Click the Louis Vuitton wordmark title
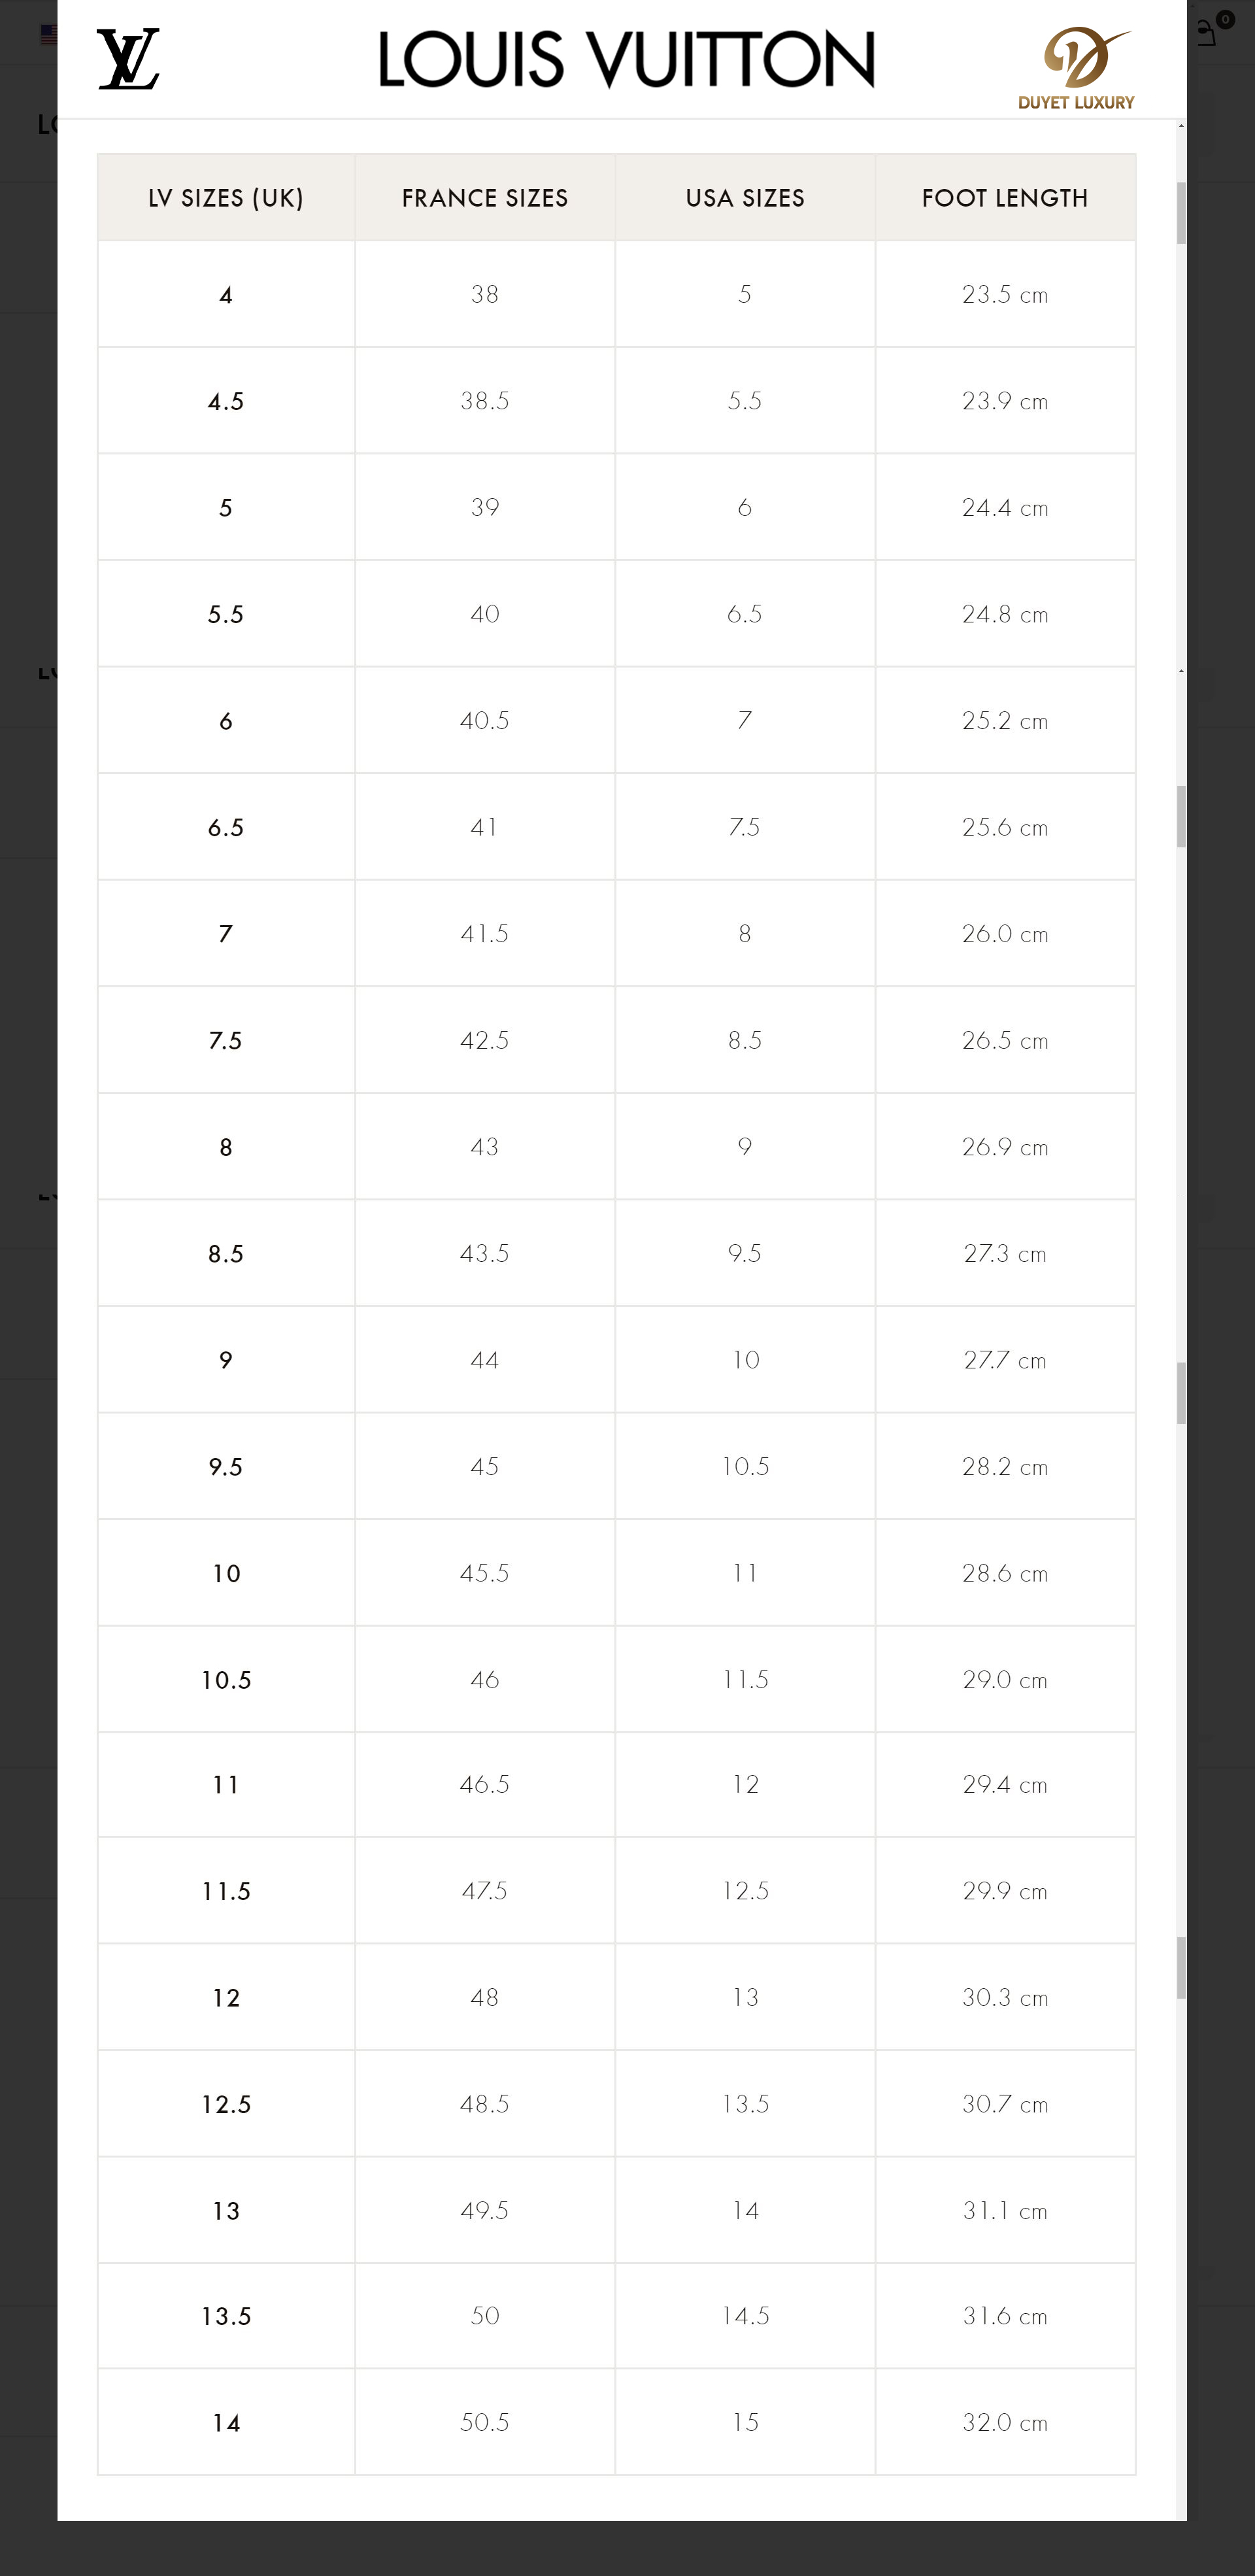The width and height of the screenshot is (1255, 2576). tap(626, 59)
